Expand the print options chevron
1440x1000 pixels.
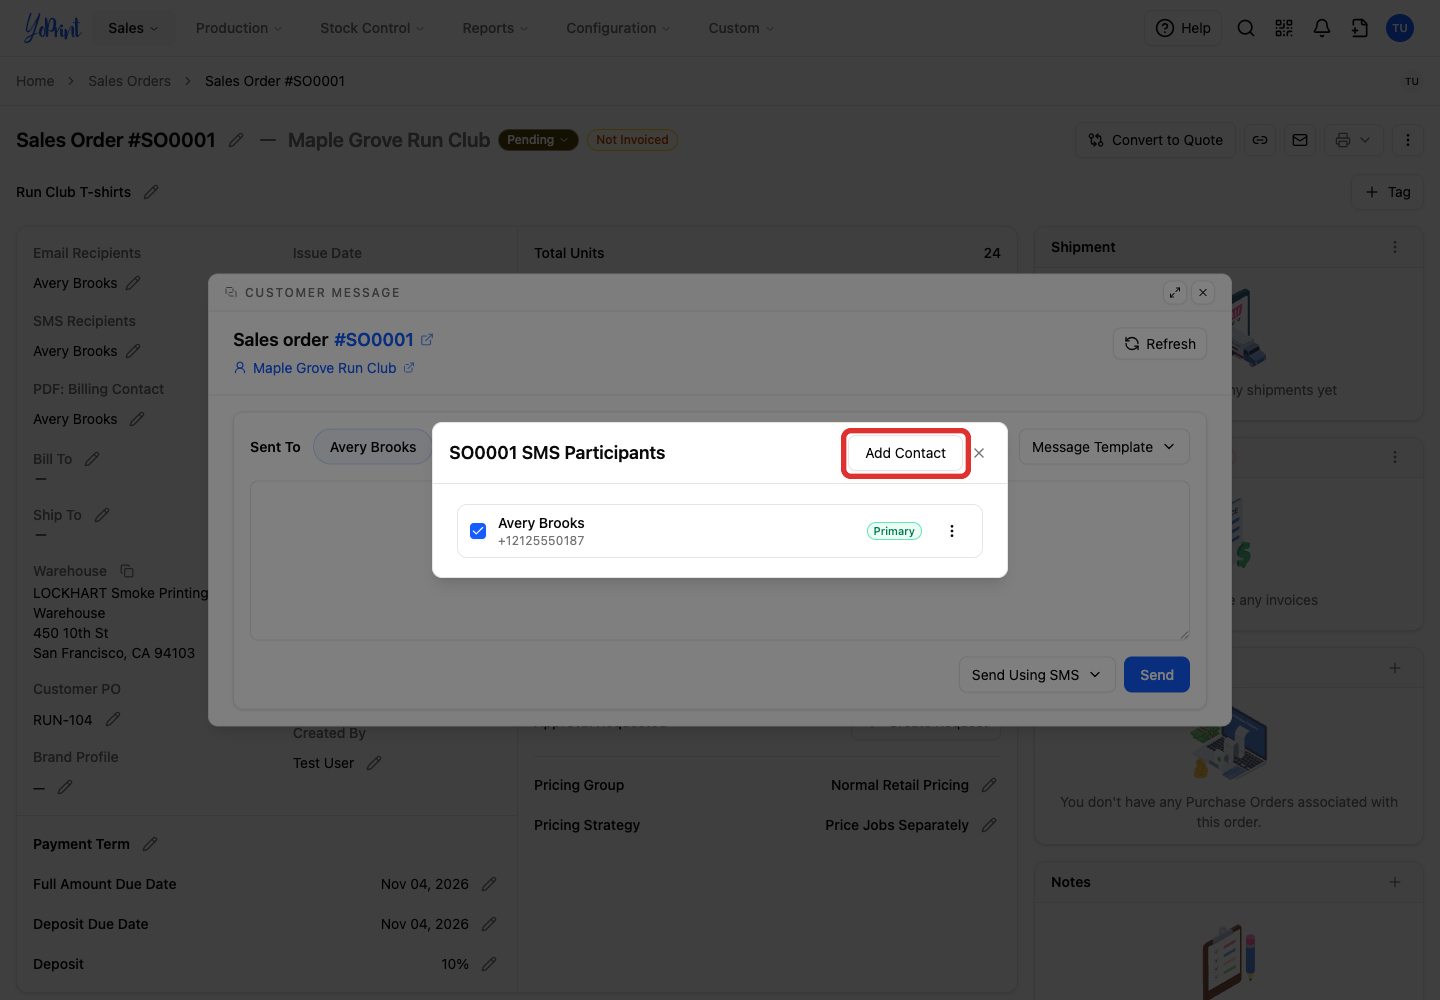click(x=1366, y=140)
